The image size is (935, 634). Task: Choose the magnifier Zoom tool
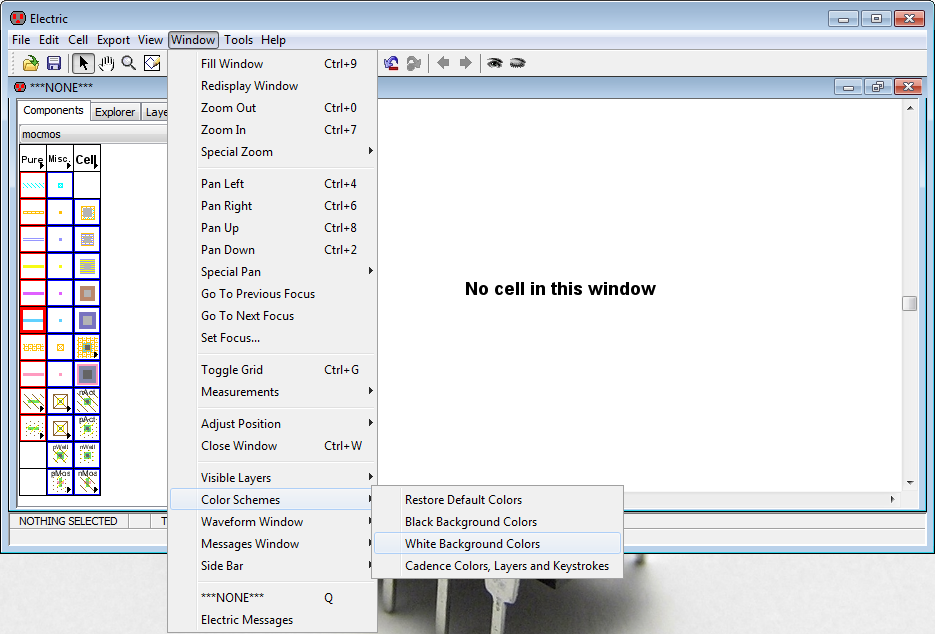(129, 63)
